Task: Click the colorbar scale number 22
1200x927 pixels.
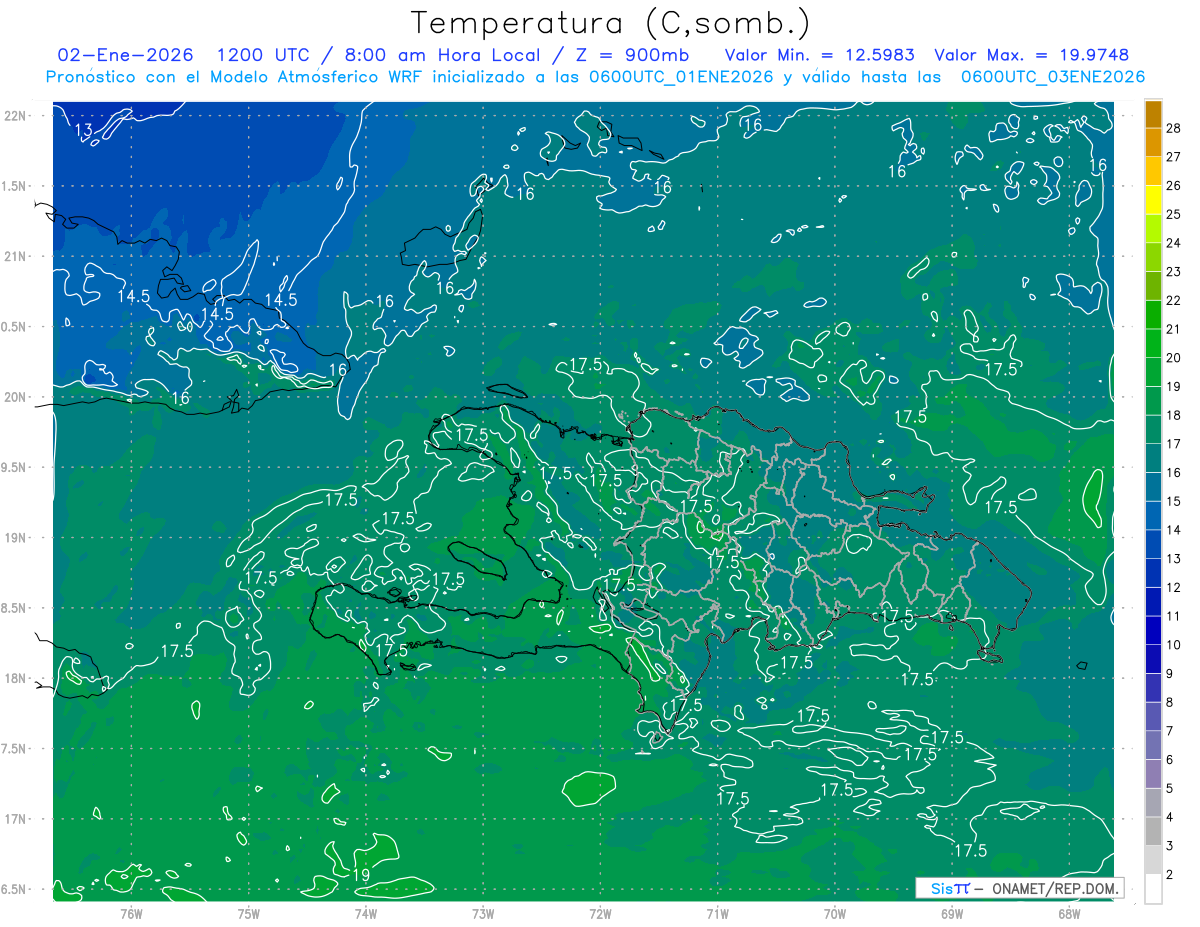Action: [x=1174, y=300]
